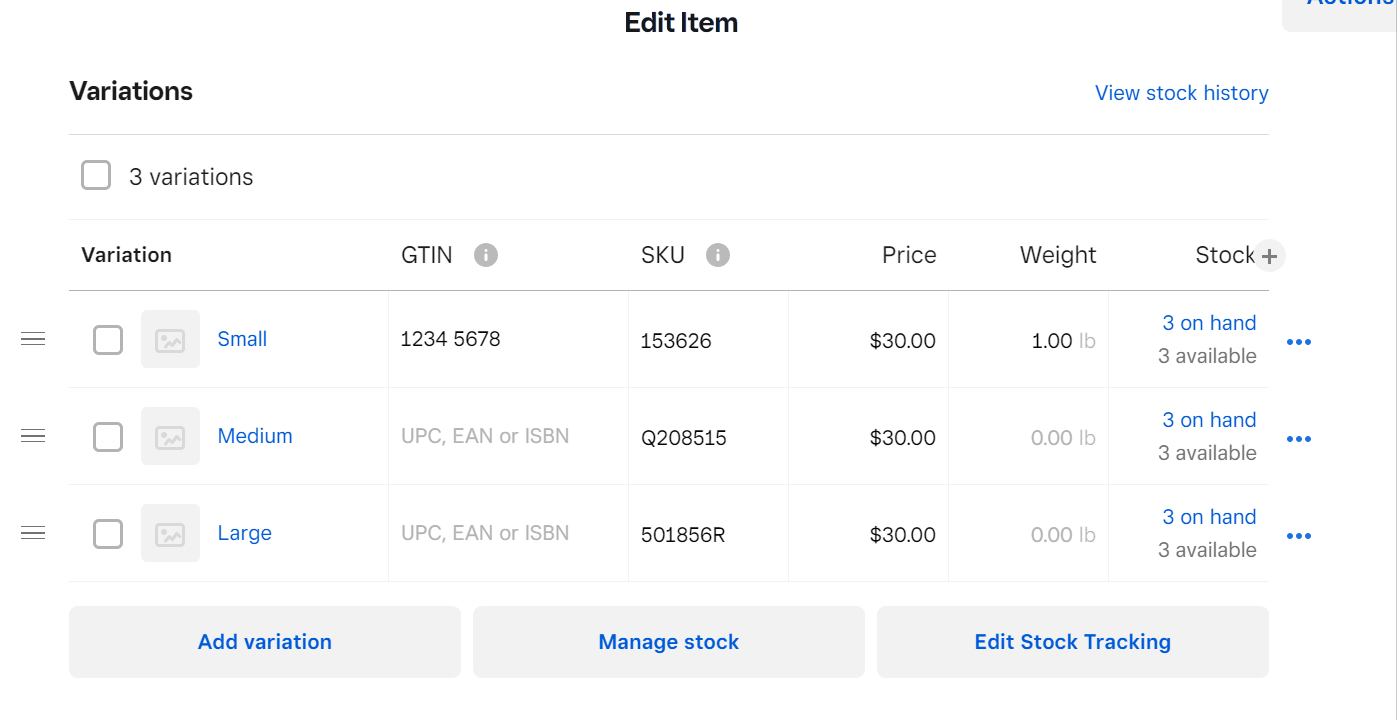Click the Medium row's GTIN field
Image resolution: width=1397 pixels, height=720 pixels.
(508, 436)
